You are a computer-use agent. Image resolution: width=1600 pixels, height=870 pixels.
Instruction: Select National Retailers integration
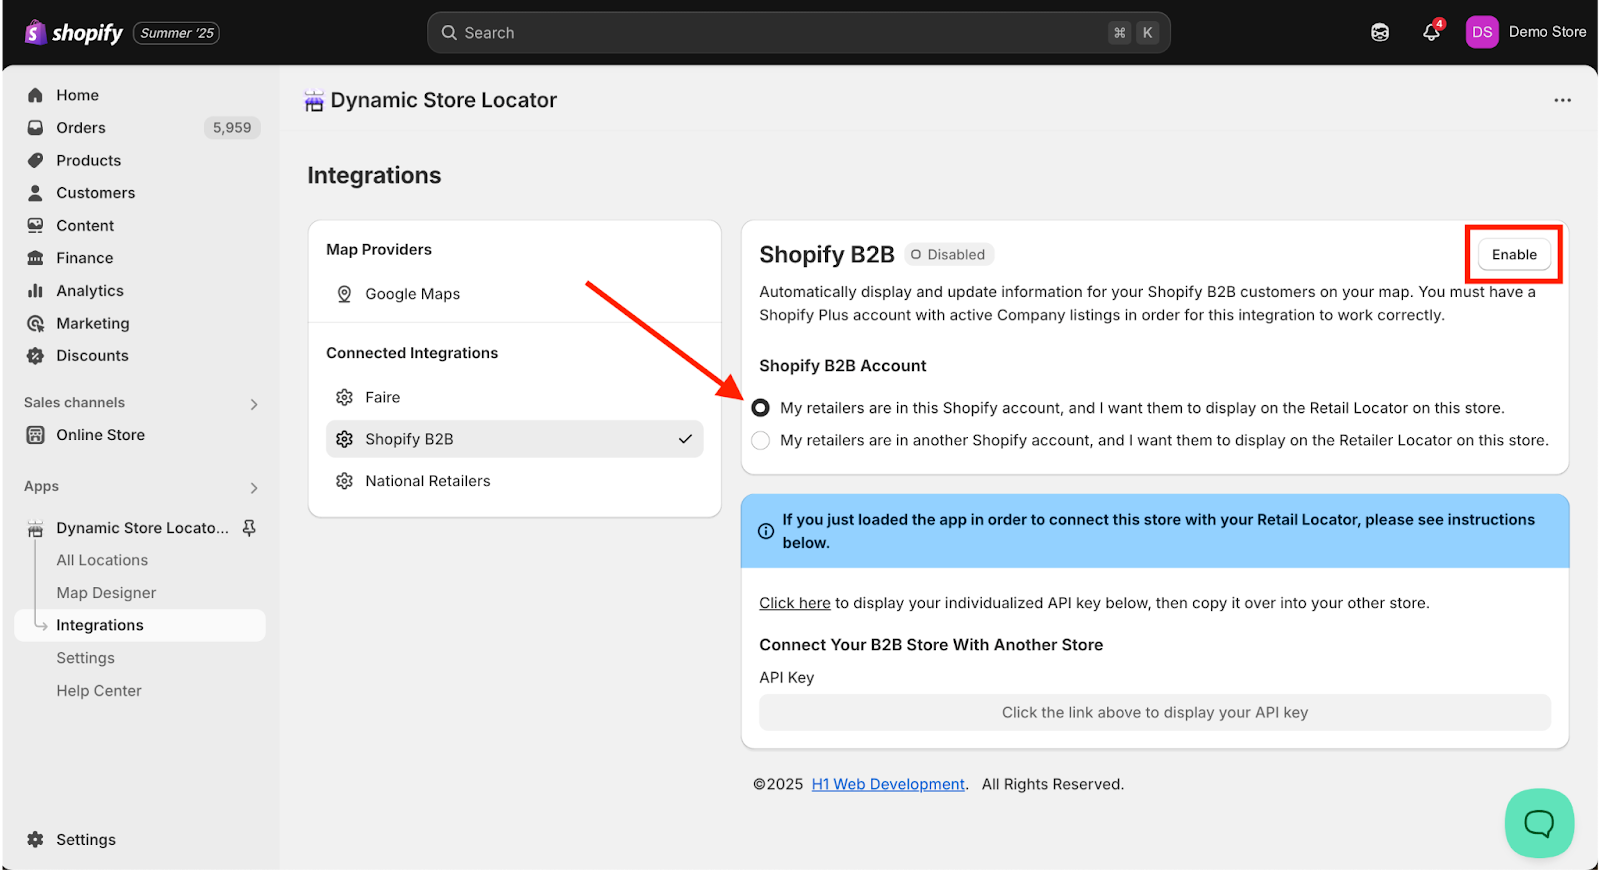(x=514, y=481)
